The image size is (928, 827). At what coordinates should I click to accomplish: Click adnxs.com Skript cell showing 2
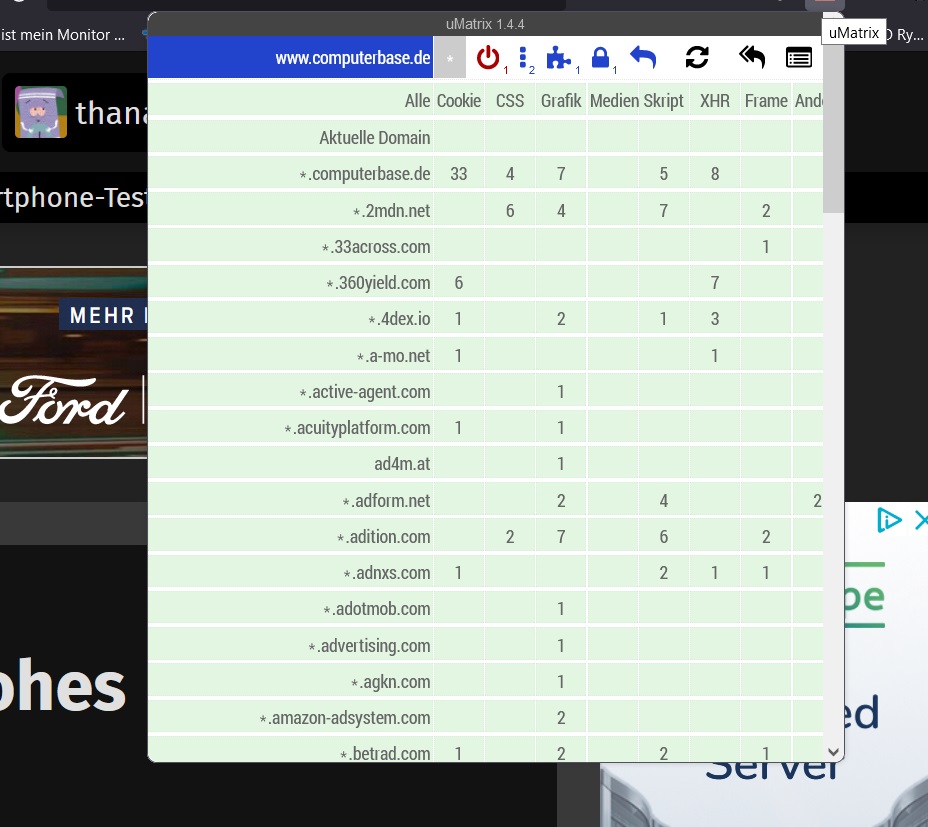click(x=663, y=572)
